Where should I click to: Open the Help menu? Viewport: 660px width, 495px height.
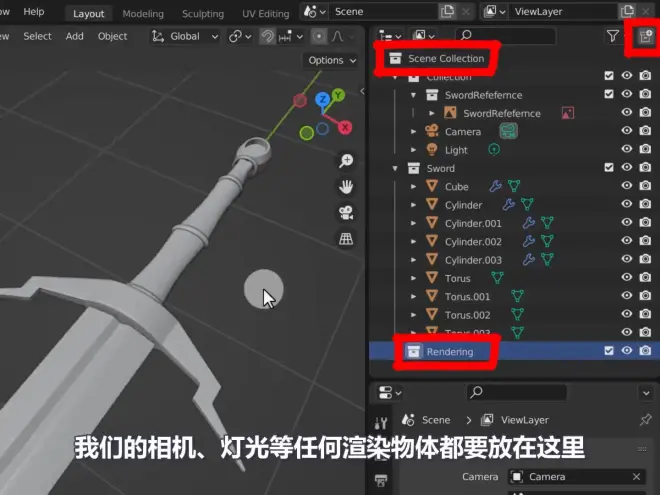tap(34, 12)
